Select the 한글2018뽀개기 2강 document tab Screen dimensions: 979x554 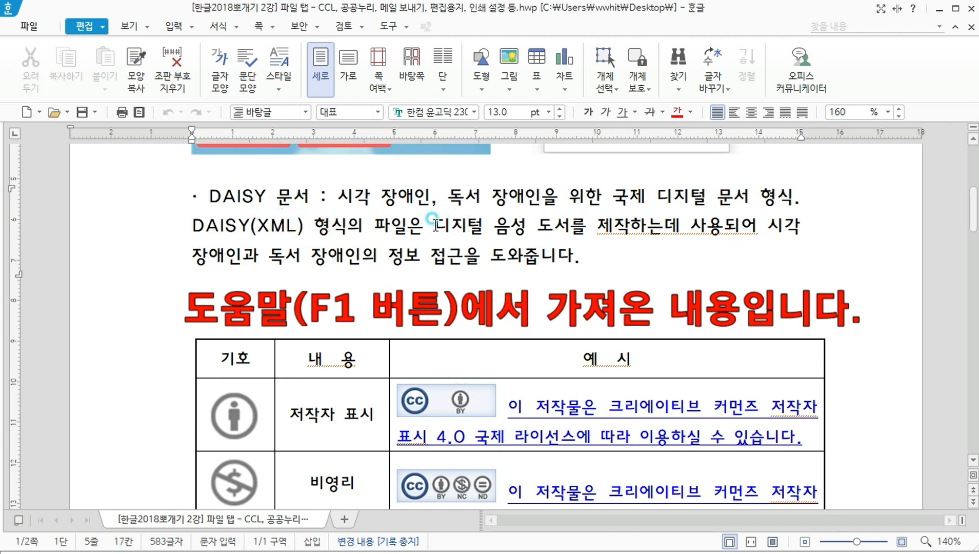coord(214,519)
